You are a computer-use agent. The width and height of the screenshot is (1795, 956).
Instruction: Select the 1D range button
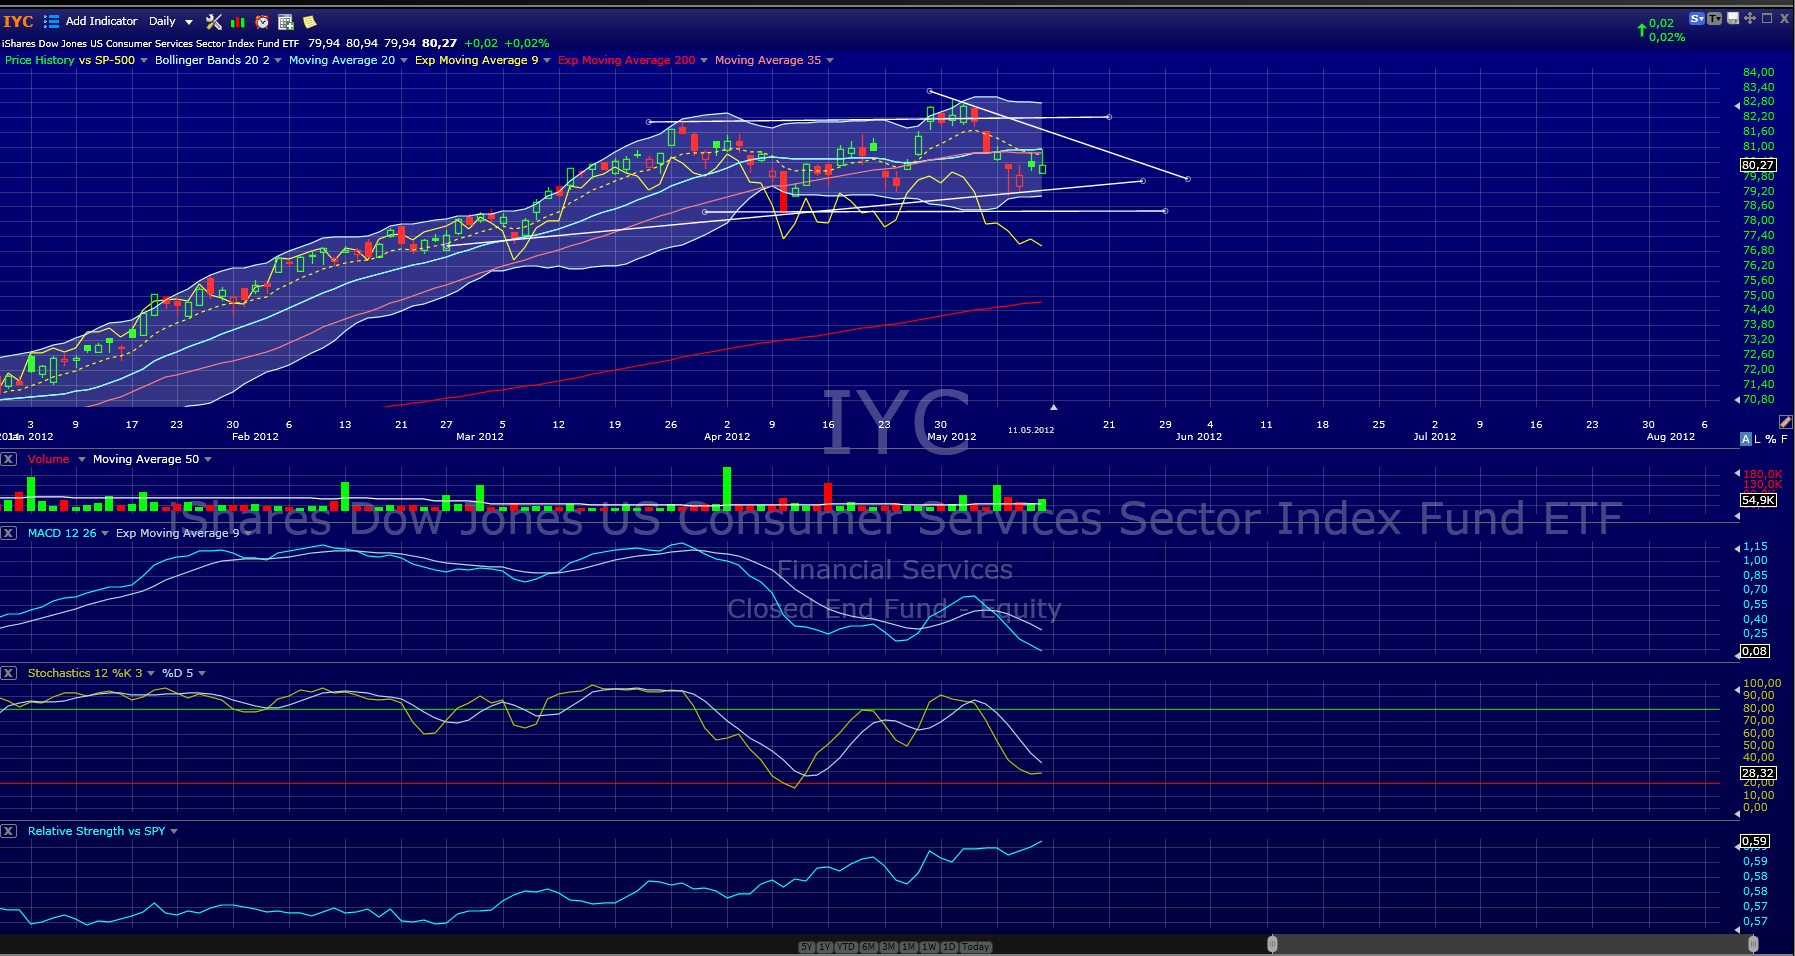pyautogui.click(x=949, y=947)
